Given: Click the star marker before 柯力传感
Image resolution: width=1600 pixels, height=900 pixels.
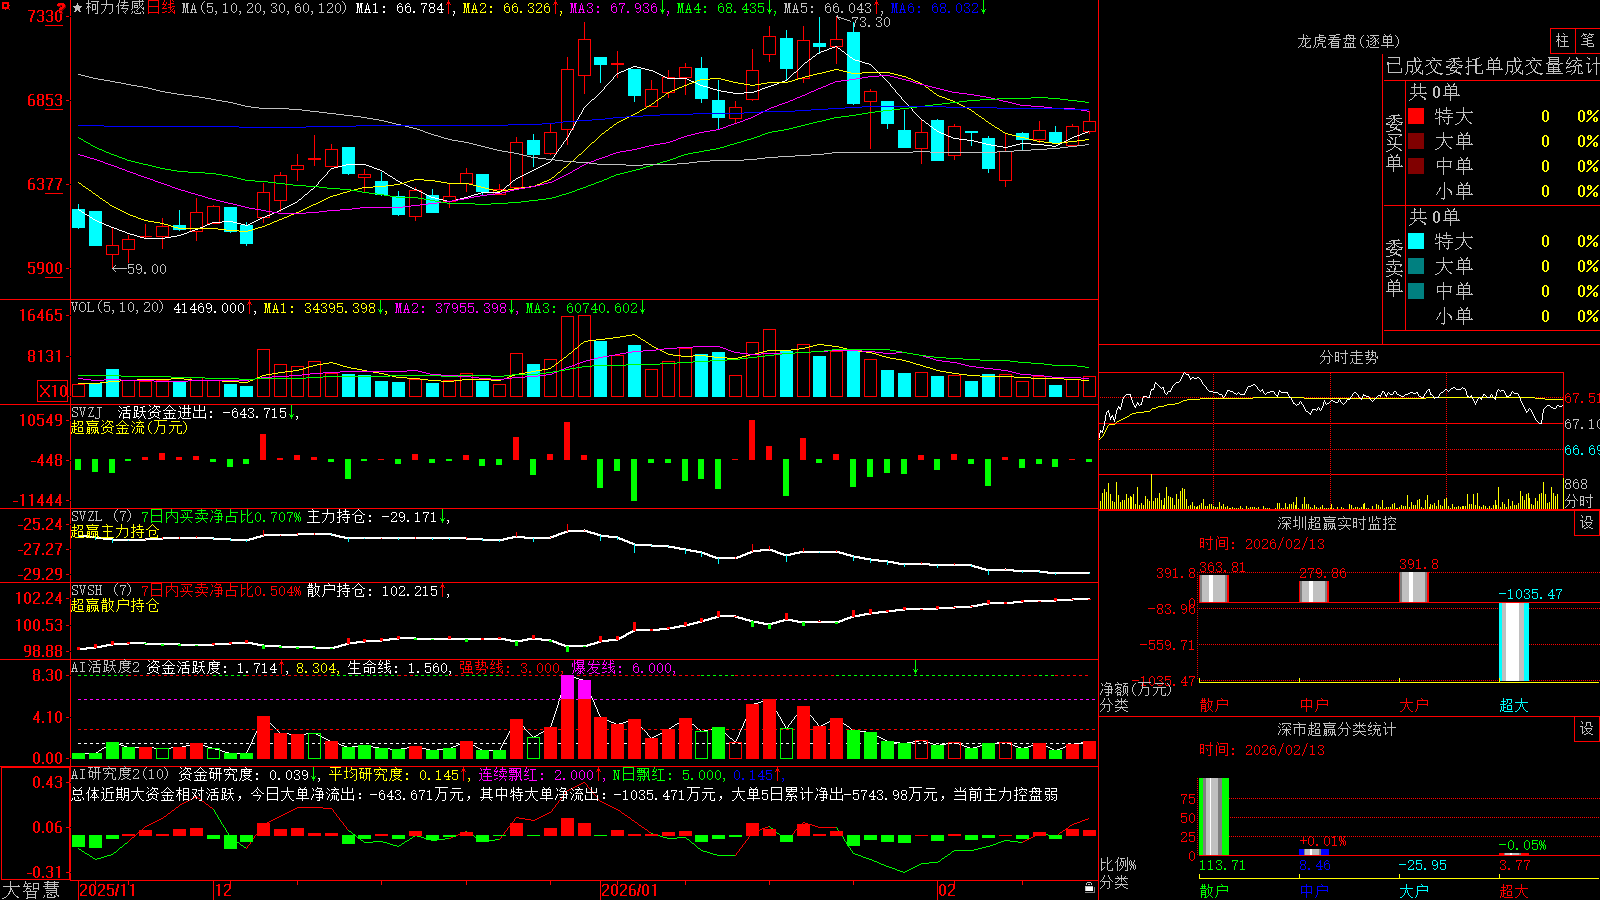Looking at the screenshot, I should (77, 8).
